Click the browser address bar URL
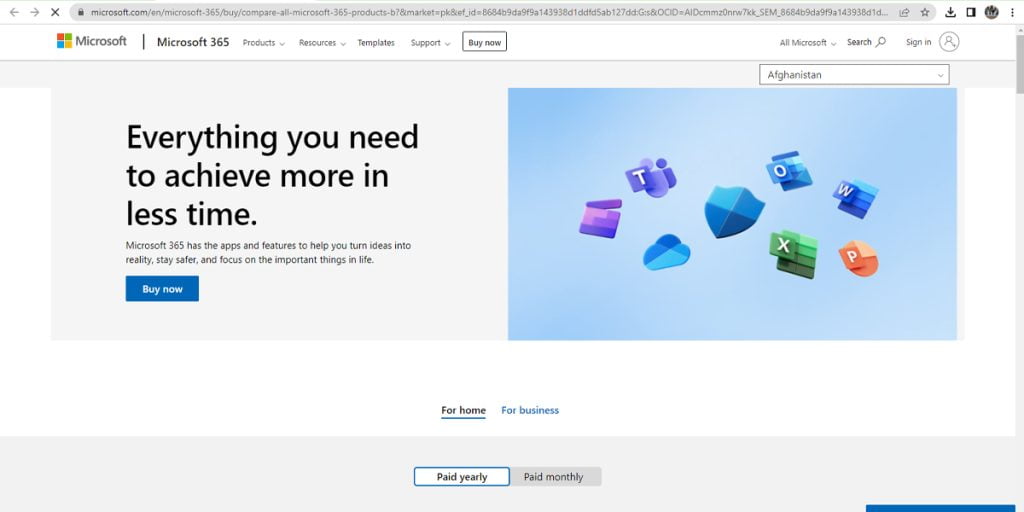Viewport: 1024px width, 512px height. 490,12
